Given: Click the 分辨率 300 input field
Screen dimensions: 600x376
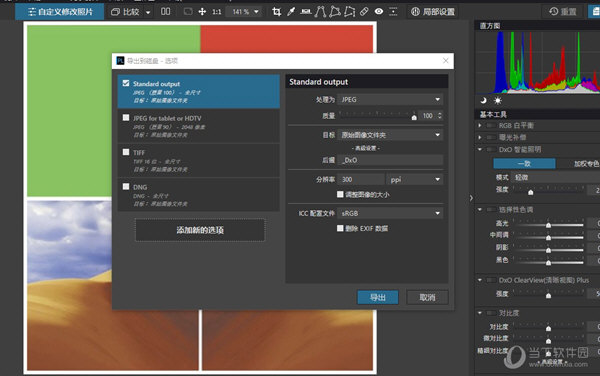Looking at the screenshot, I should 361,179.
